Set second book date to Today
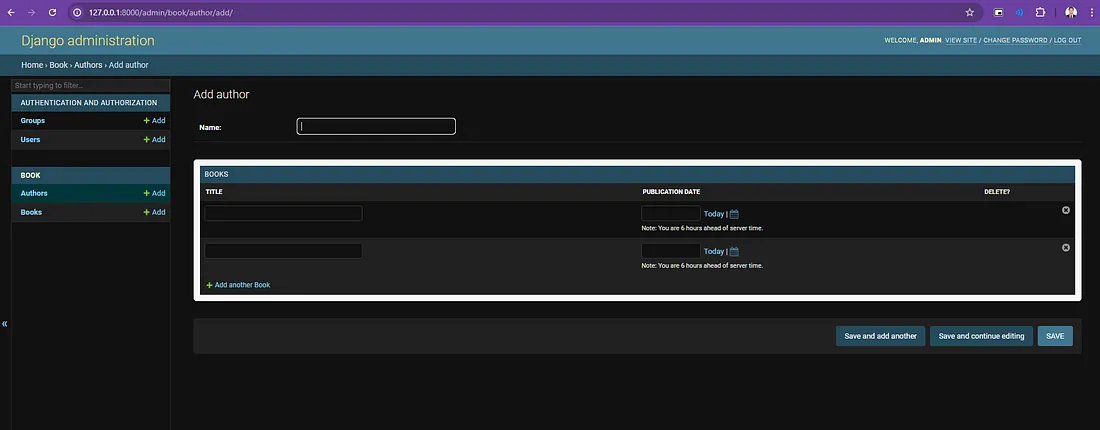Screen dimensions: 1100x430 coord(713,251)
